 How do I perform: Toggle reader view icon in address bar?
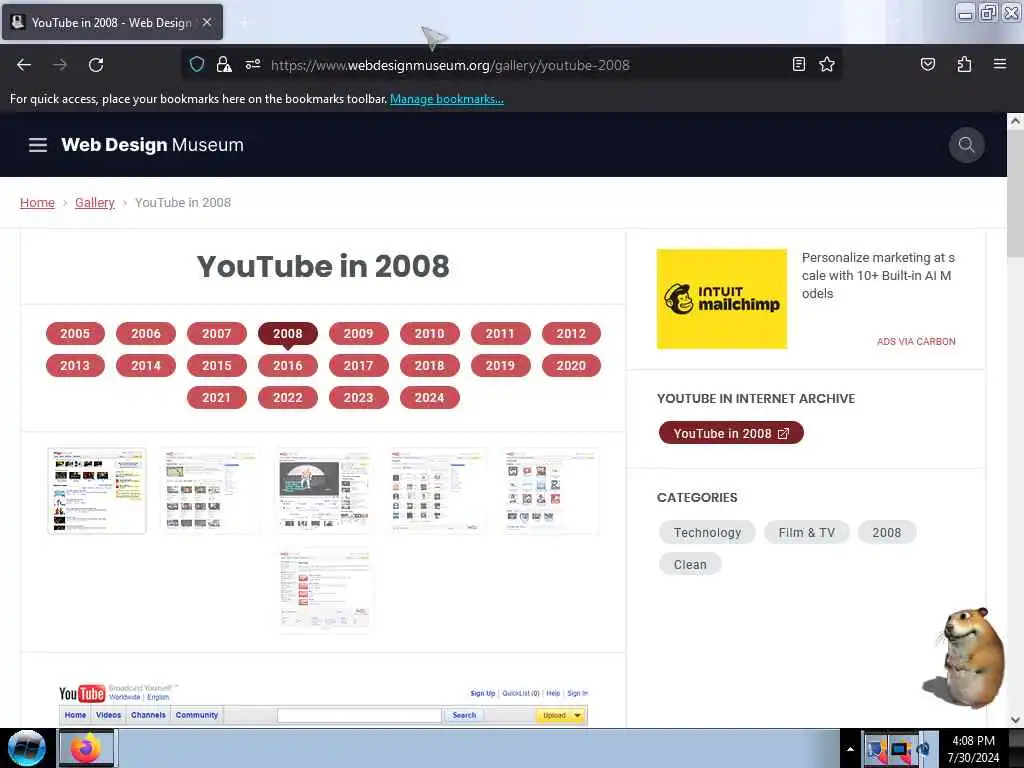coord(798,64)
